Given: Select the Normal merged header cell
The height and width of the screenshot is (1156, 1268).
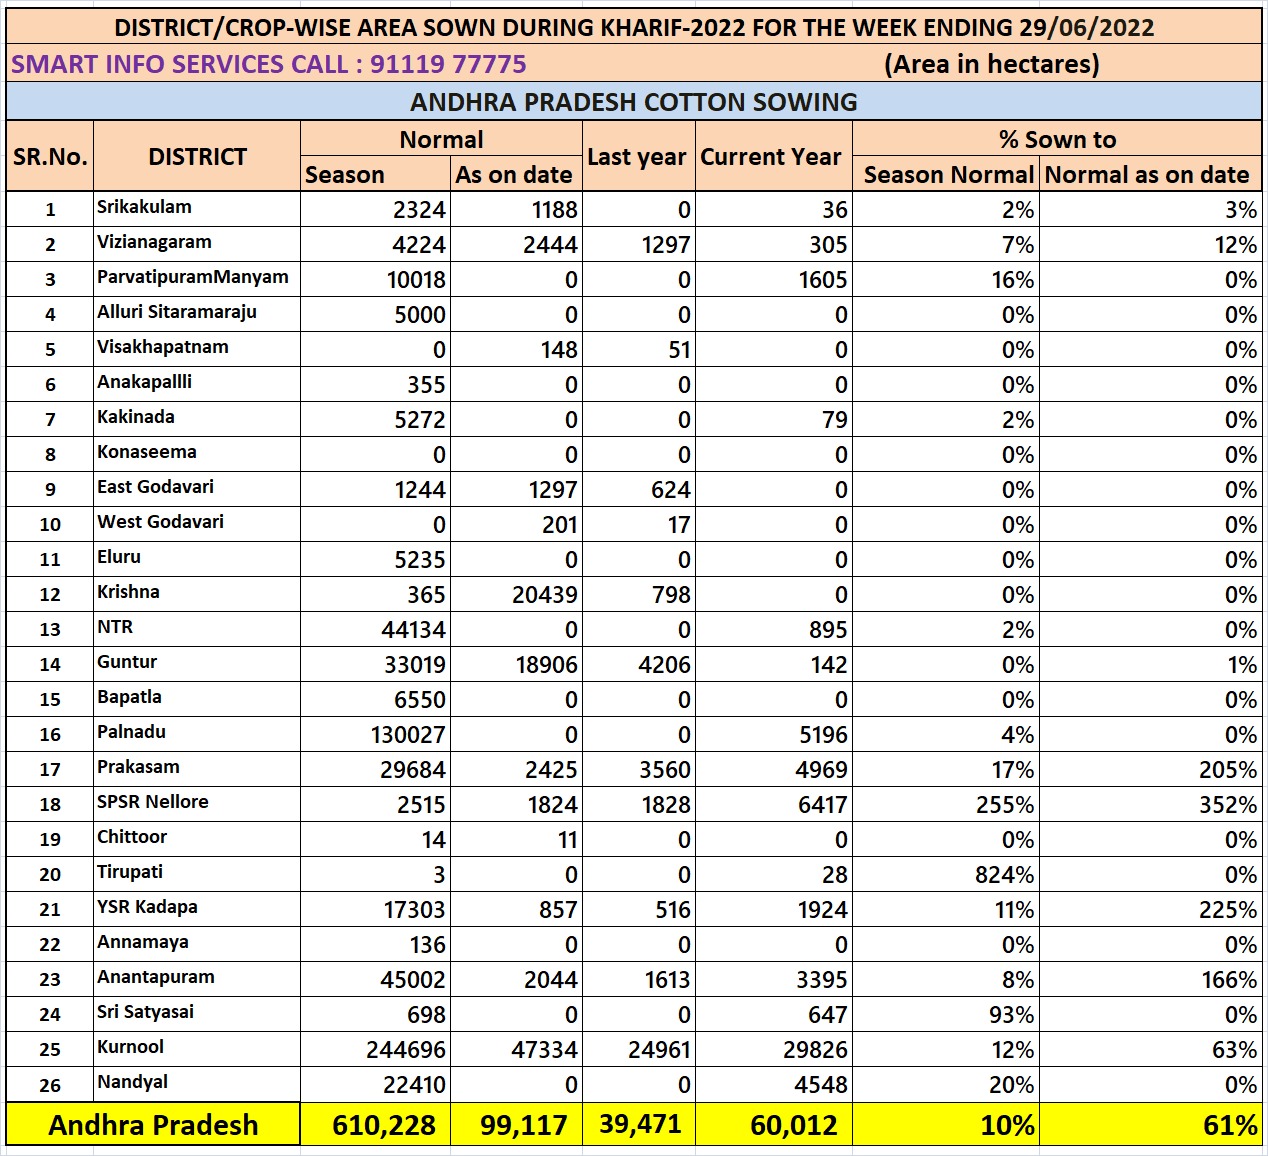Looking at the screenshot, I should click(x=440, y=139).
